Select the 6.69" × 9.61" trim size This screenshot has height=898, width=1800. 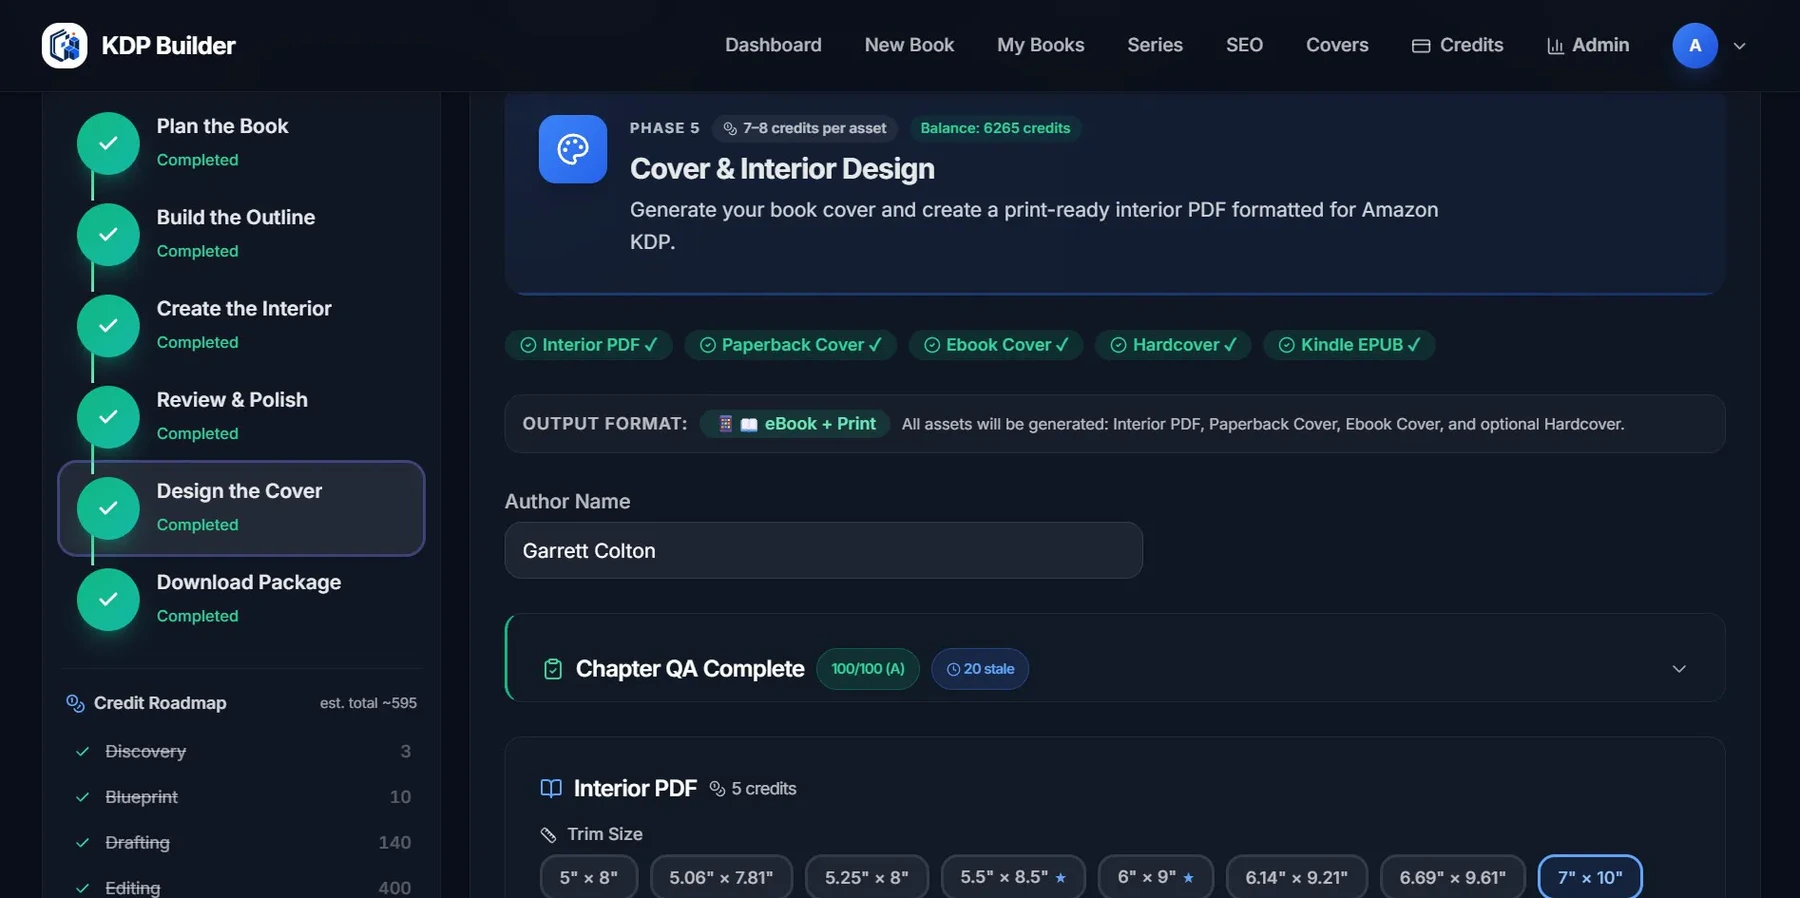click(1452, 877)
